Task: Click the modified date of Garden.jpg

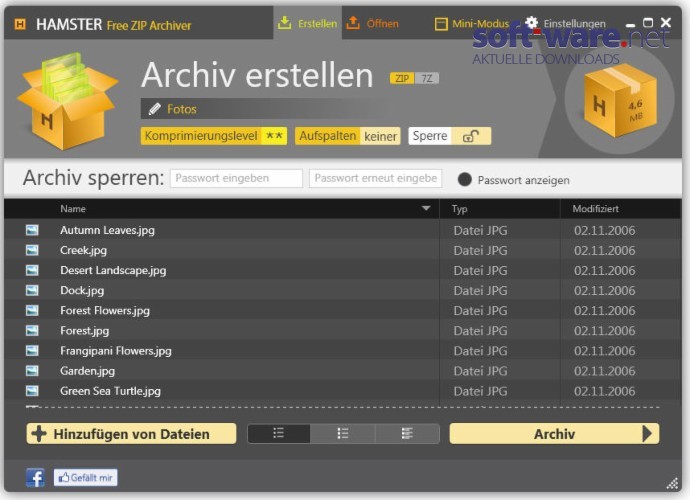Action: point(605,371)
